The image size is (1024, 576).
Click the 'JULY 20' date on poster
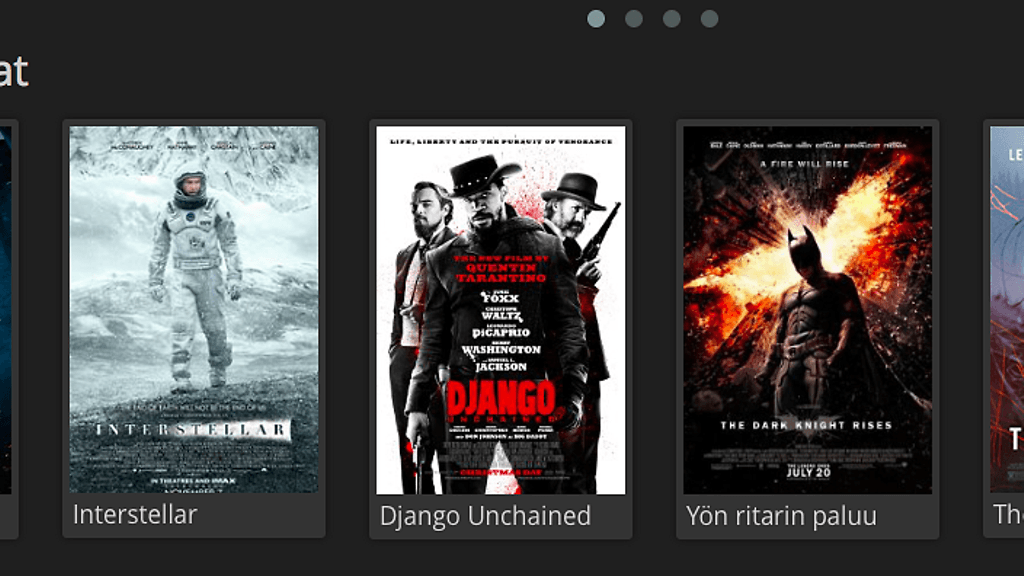point(808,472)
